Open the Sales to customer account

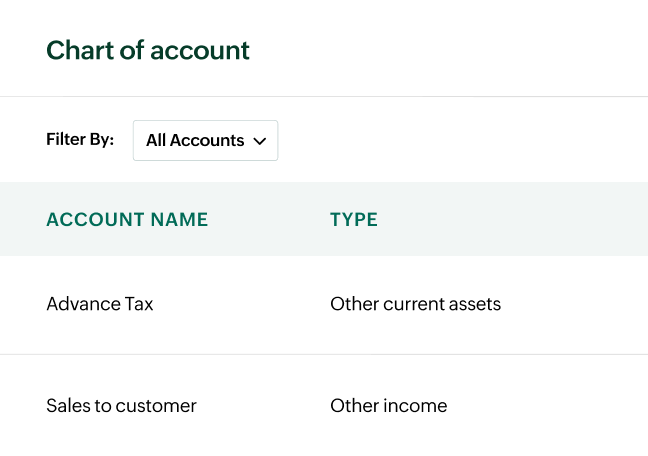click(121, 405)
